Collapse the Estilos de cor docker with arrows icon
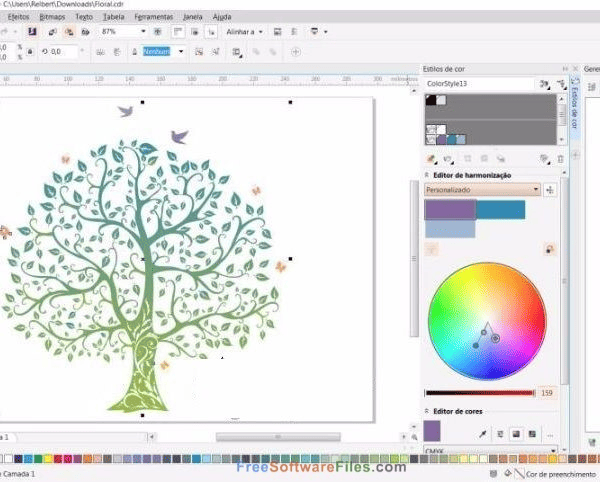This screenshot has width=600, height=482. 565,69
